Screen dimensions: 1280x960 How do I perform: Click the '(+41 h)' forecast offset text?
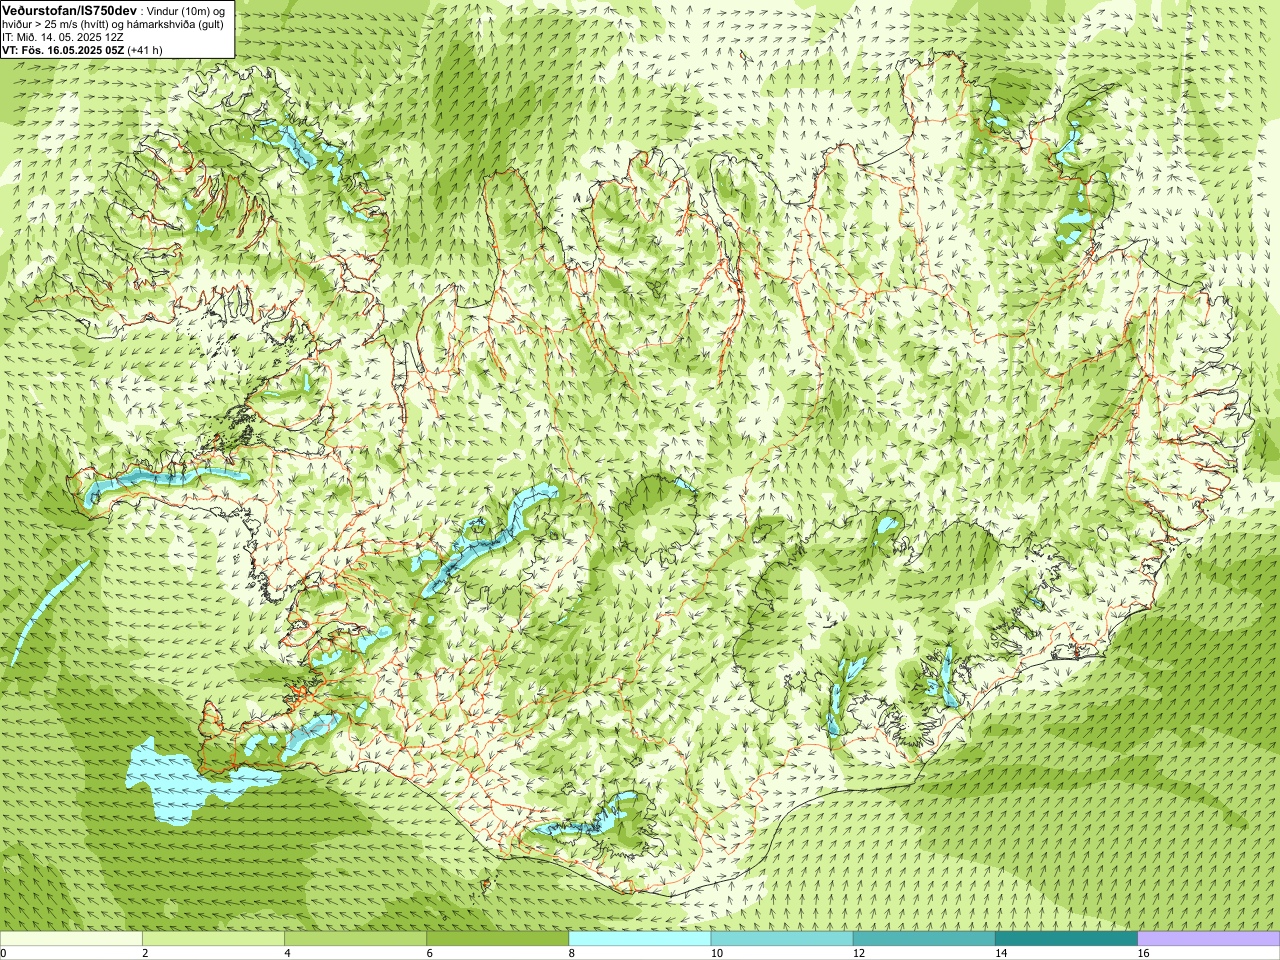pos(146,50)
